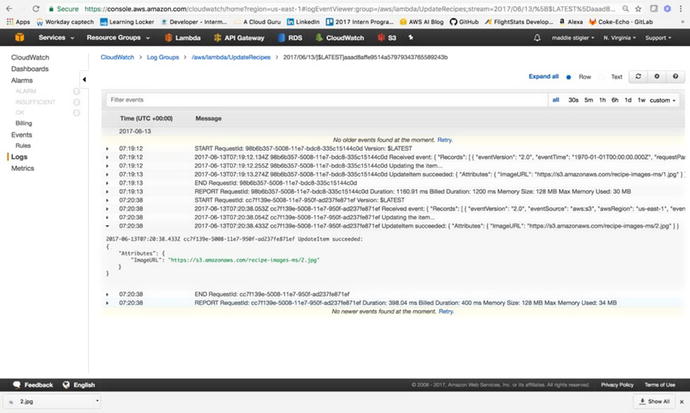Close the downloads bar
Screen dimensions: 690x413
pyautogui.click(x=682, y=402)
